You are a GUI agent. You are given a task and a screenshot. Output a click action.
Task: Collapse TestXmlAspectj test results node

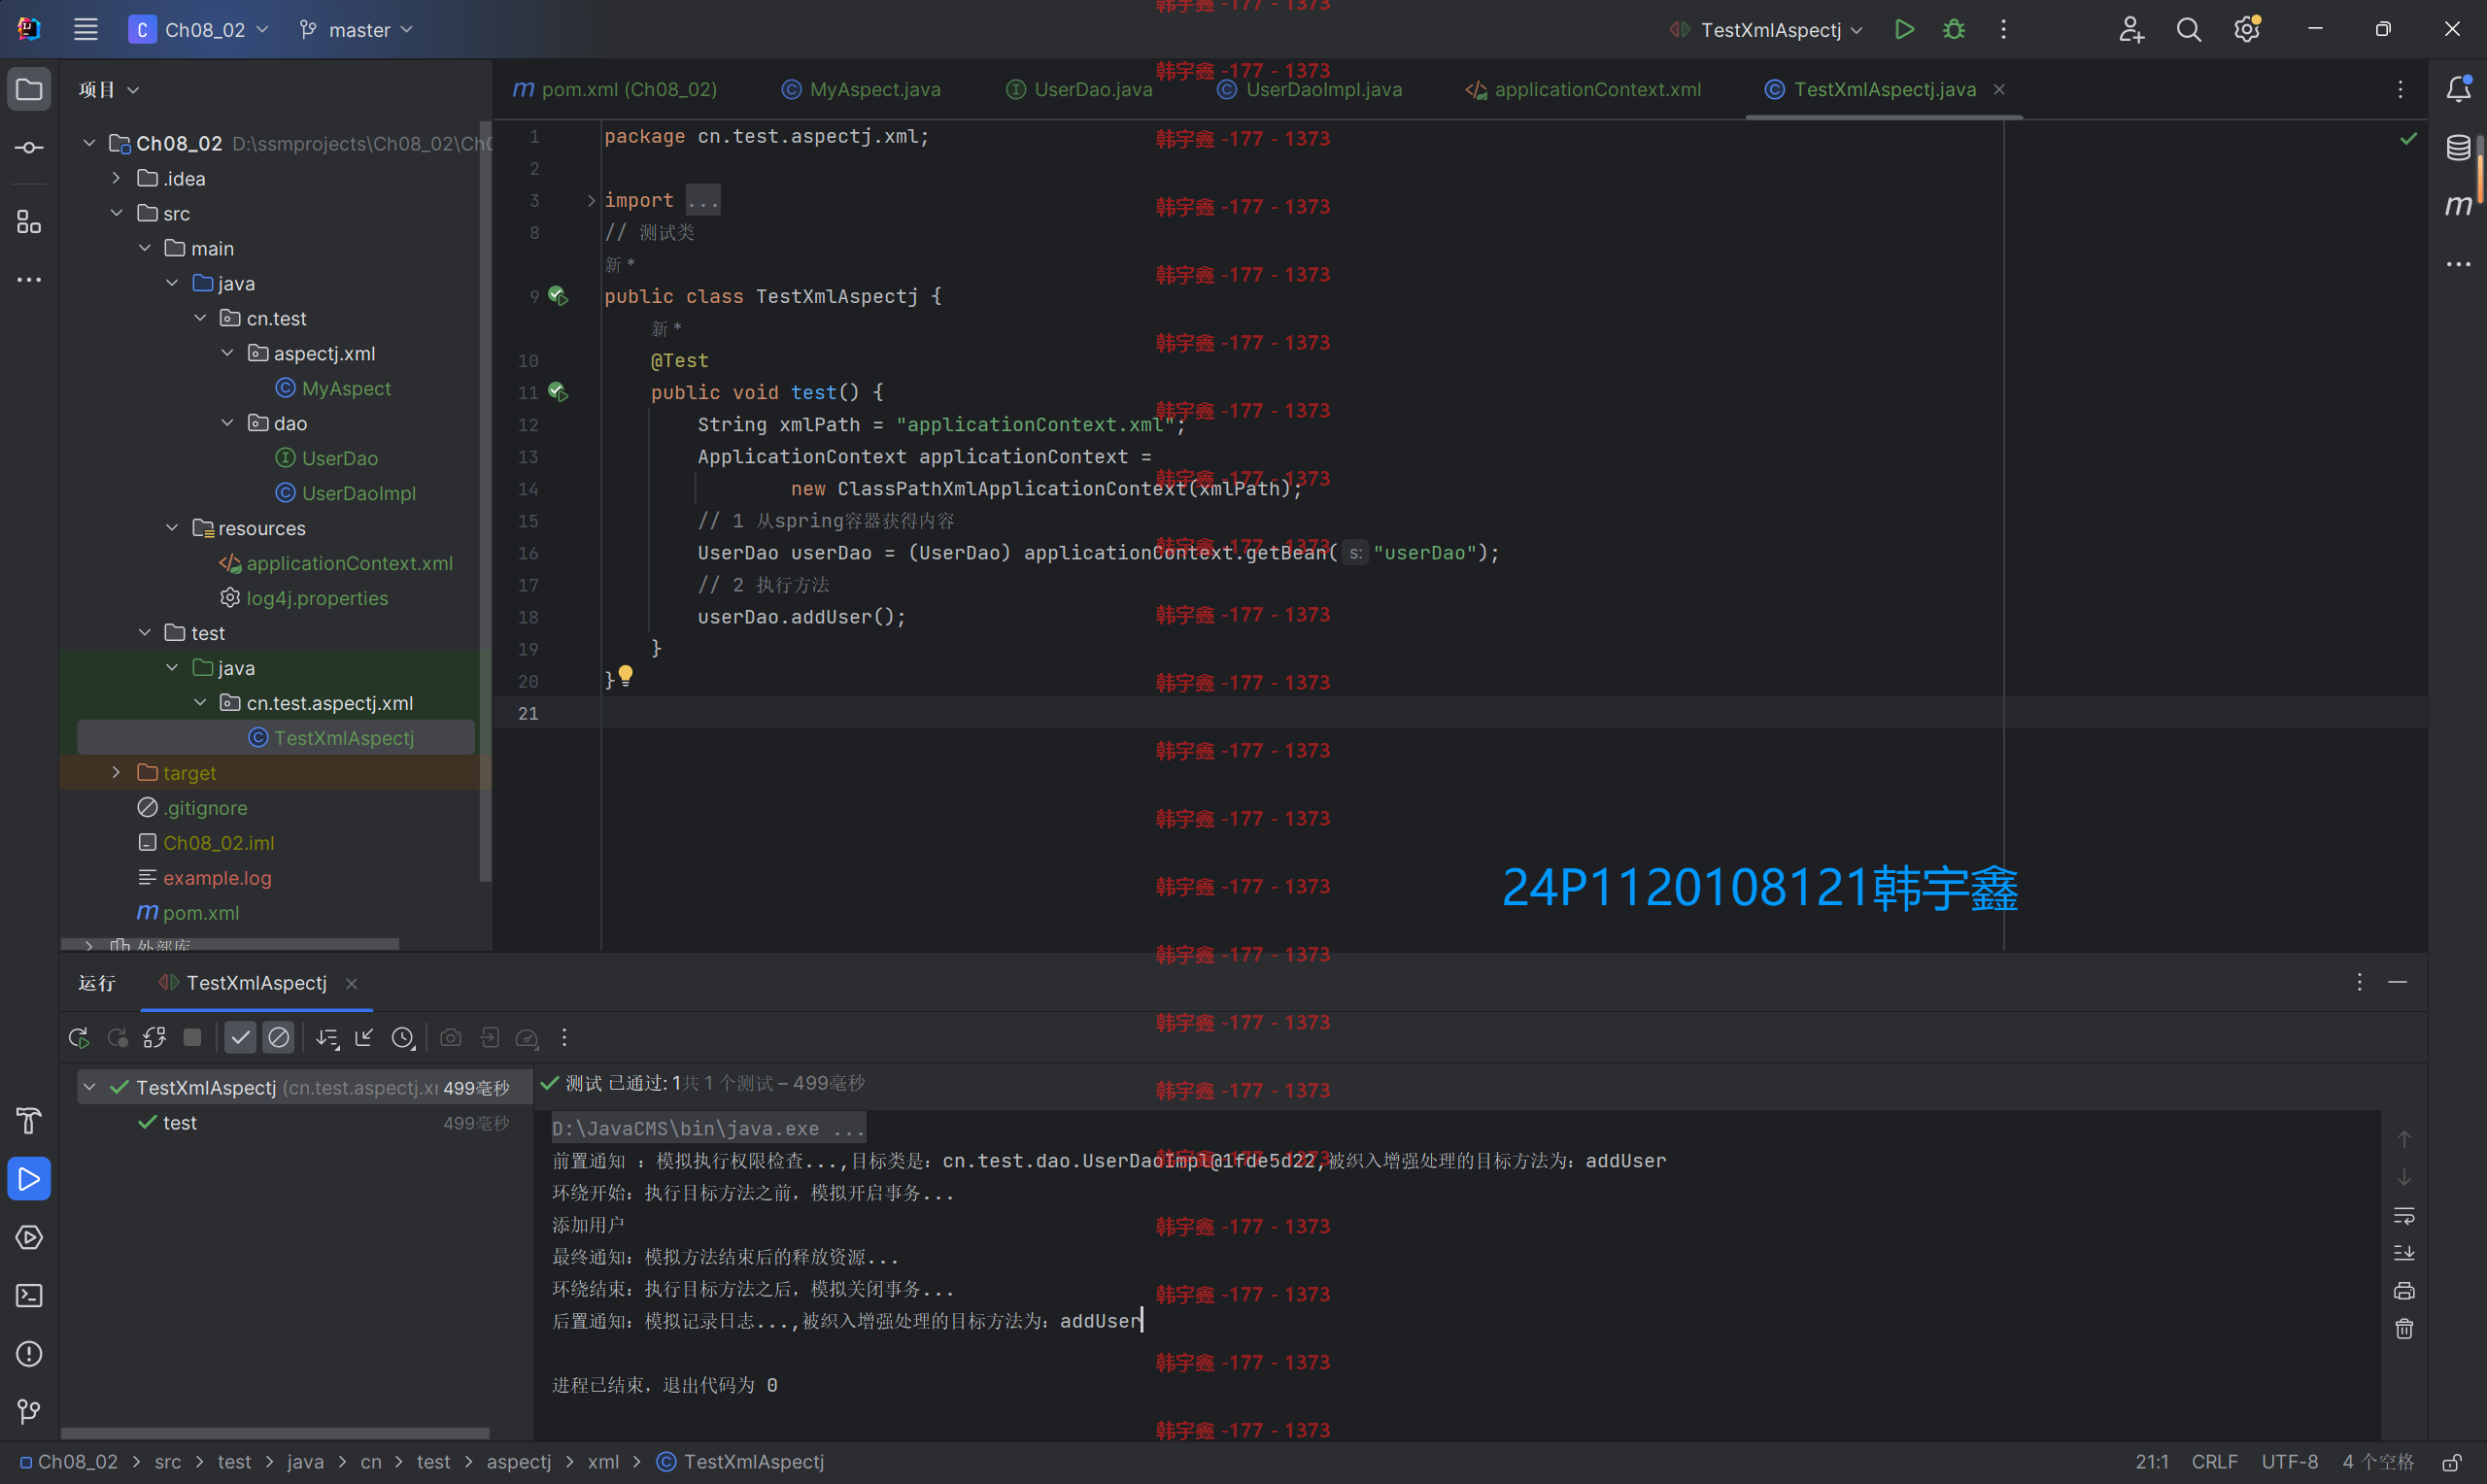[89, 1087]
